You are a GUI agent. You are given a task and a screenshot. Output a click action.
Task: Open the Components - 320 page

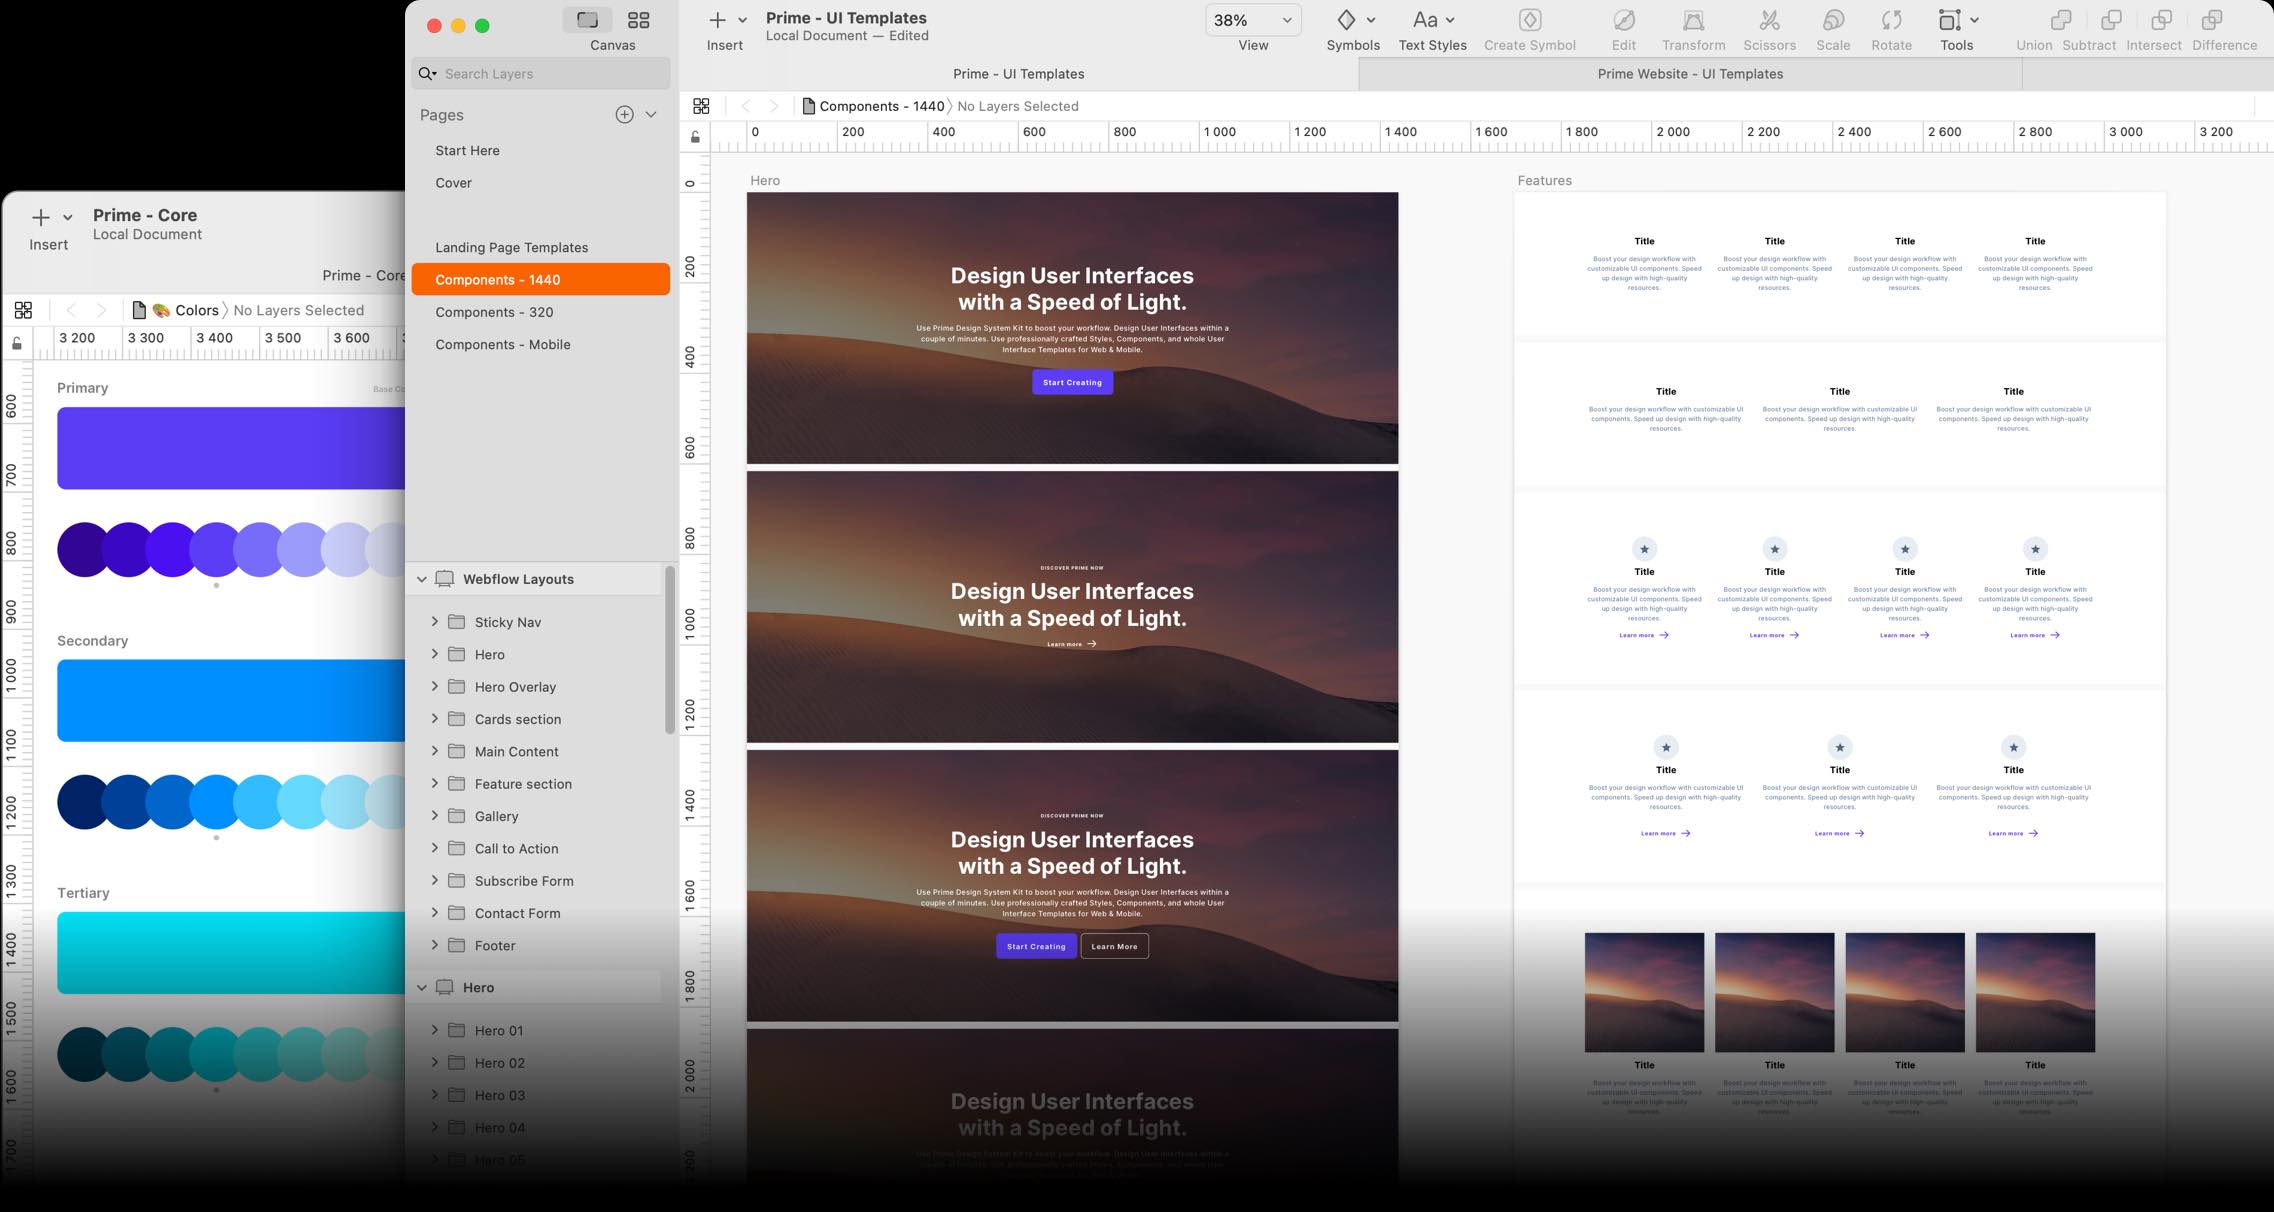click(494, 312)
